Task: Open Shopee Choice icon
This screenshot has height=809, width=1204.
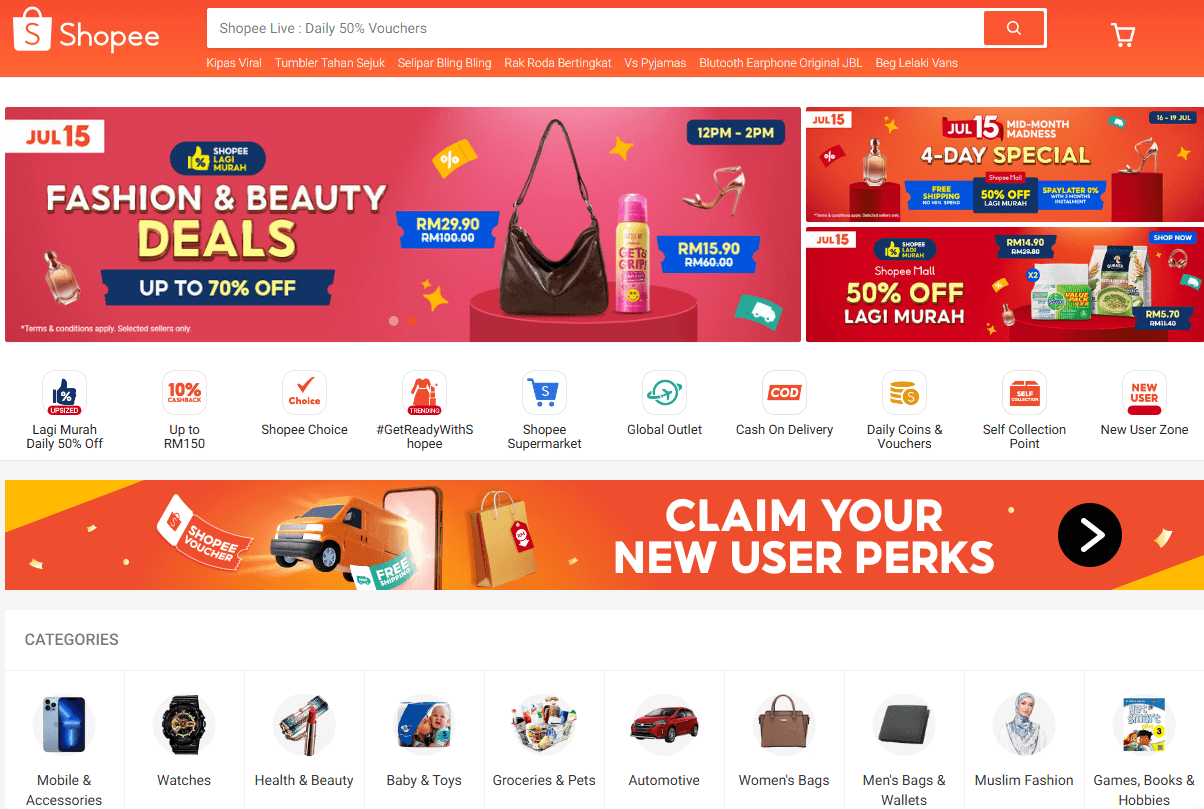Action: 304,392
